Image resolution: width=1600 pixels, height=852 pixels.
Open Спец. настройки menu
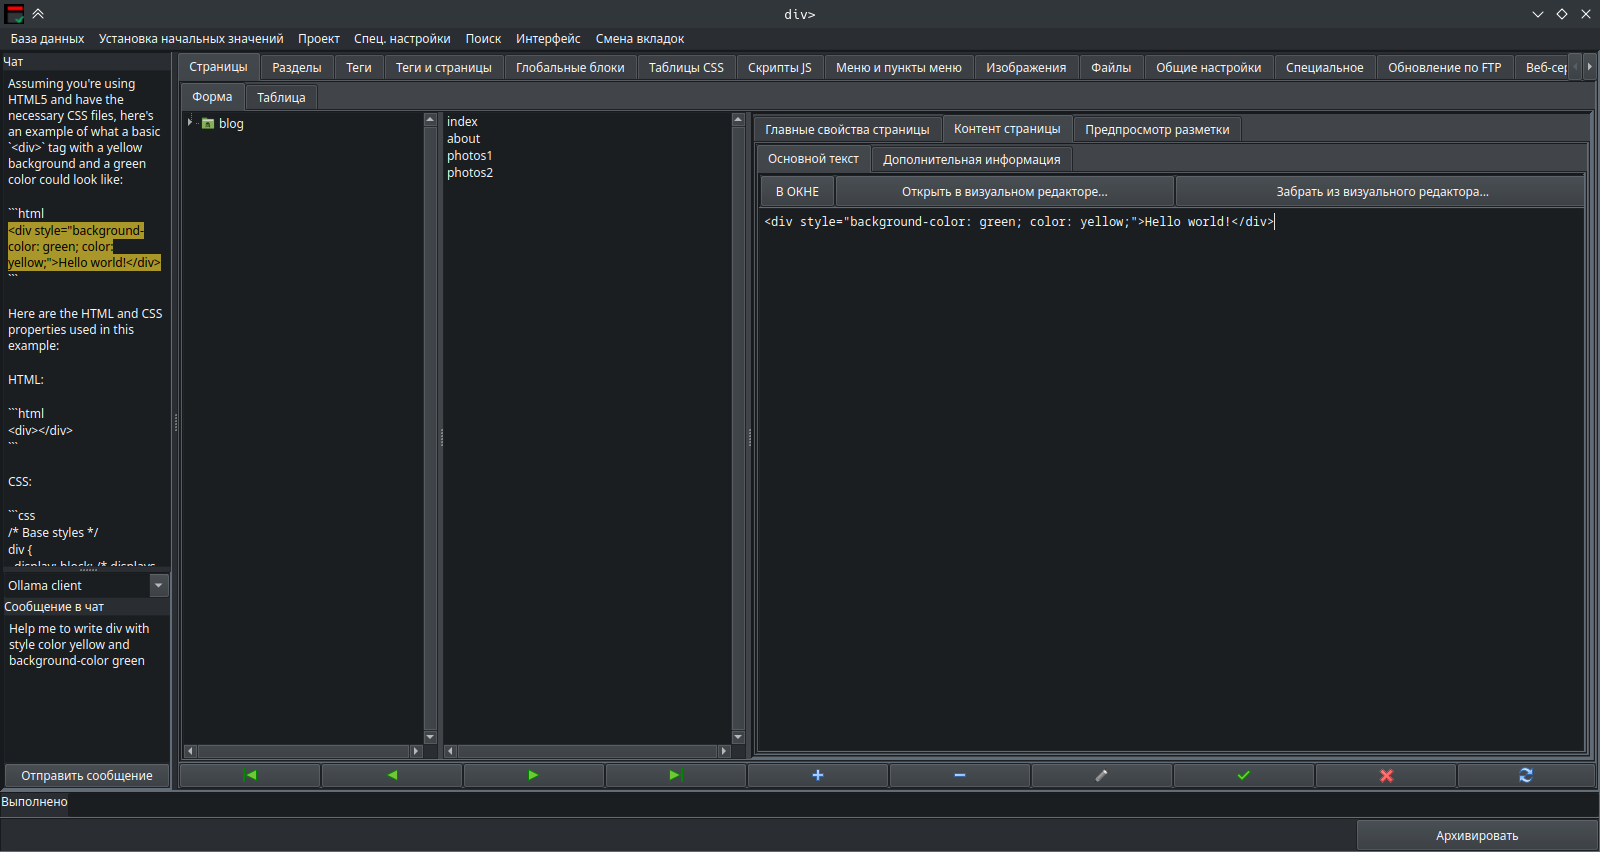click(x=402, y=39)
